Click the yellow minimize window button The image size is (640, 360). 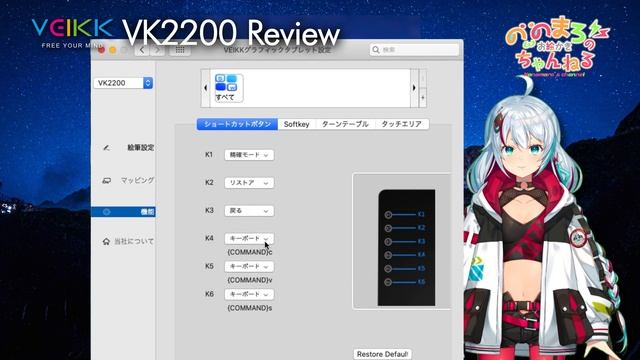point(113,50)
